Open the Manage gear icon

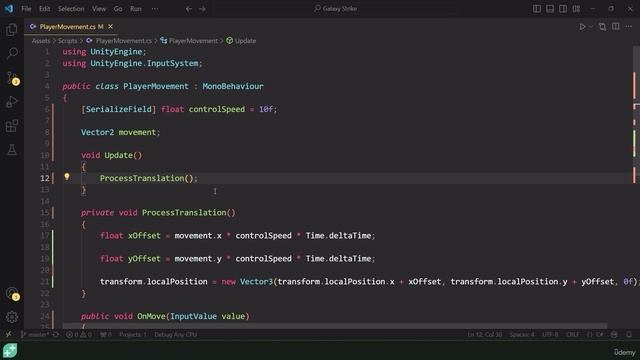click(12, 317)
